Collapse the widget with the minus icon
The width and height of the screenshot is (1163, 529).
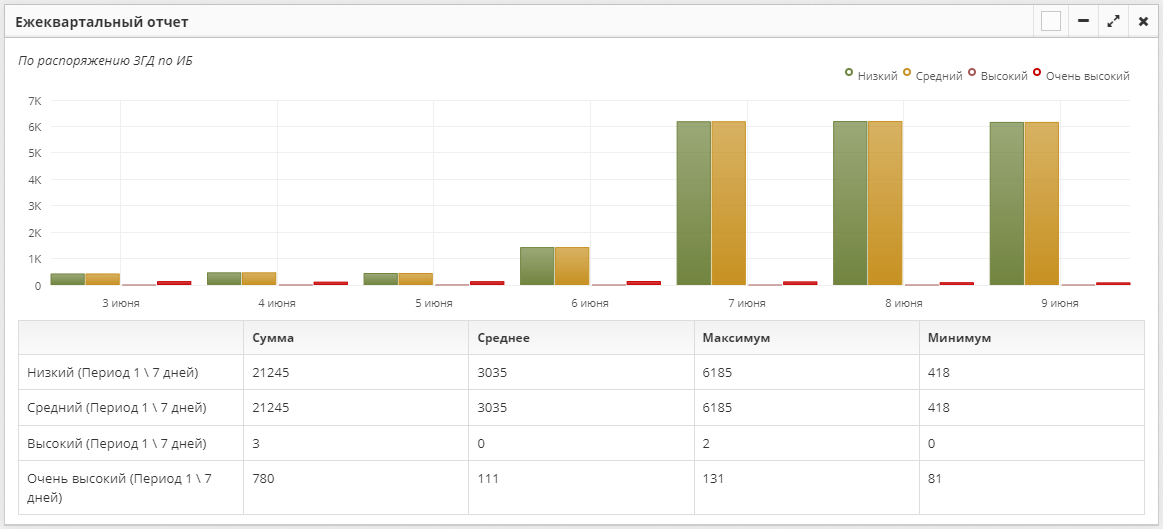click(x=1083, y=22)
